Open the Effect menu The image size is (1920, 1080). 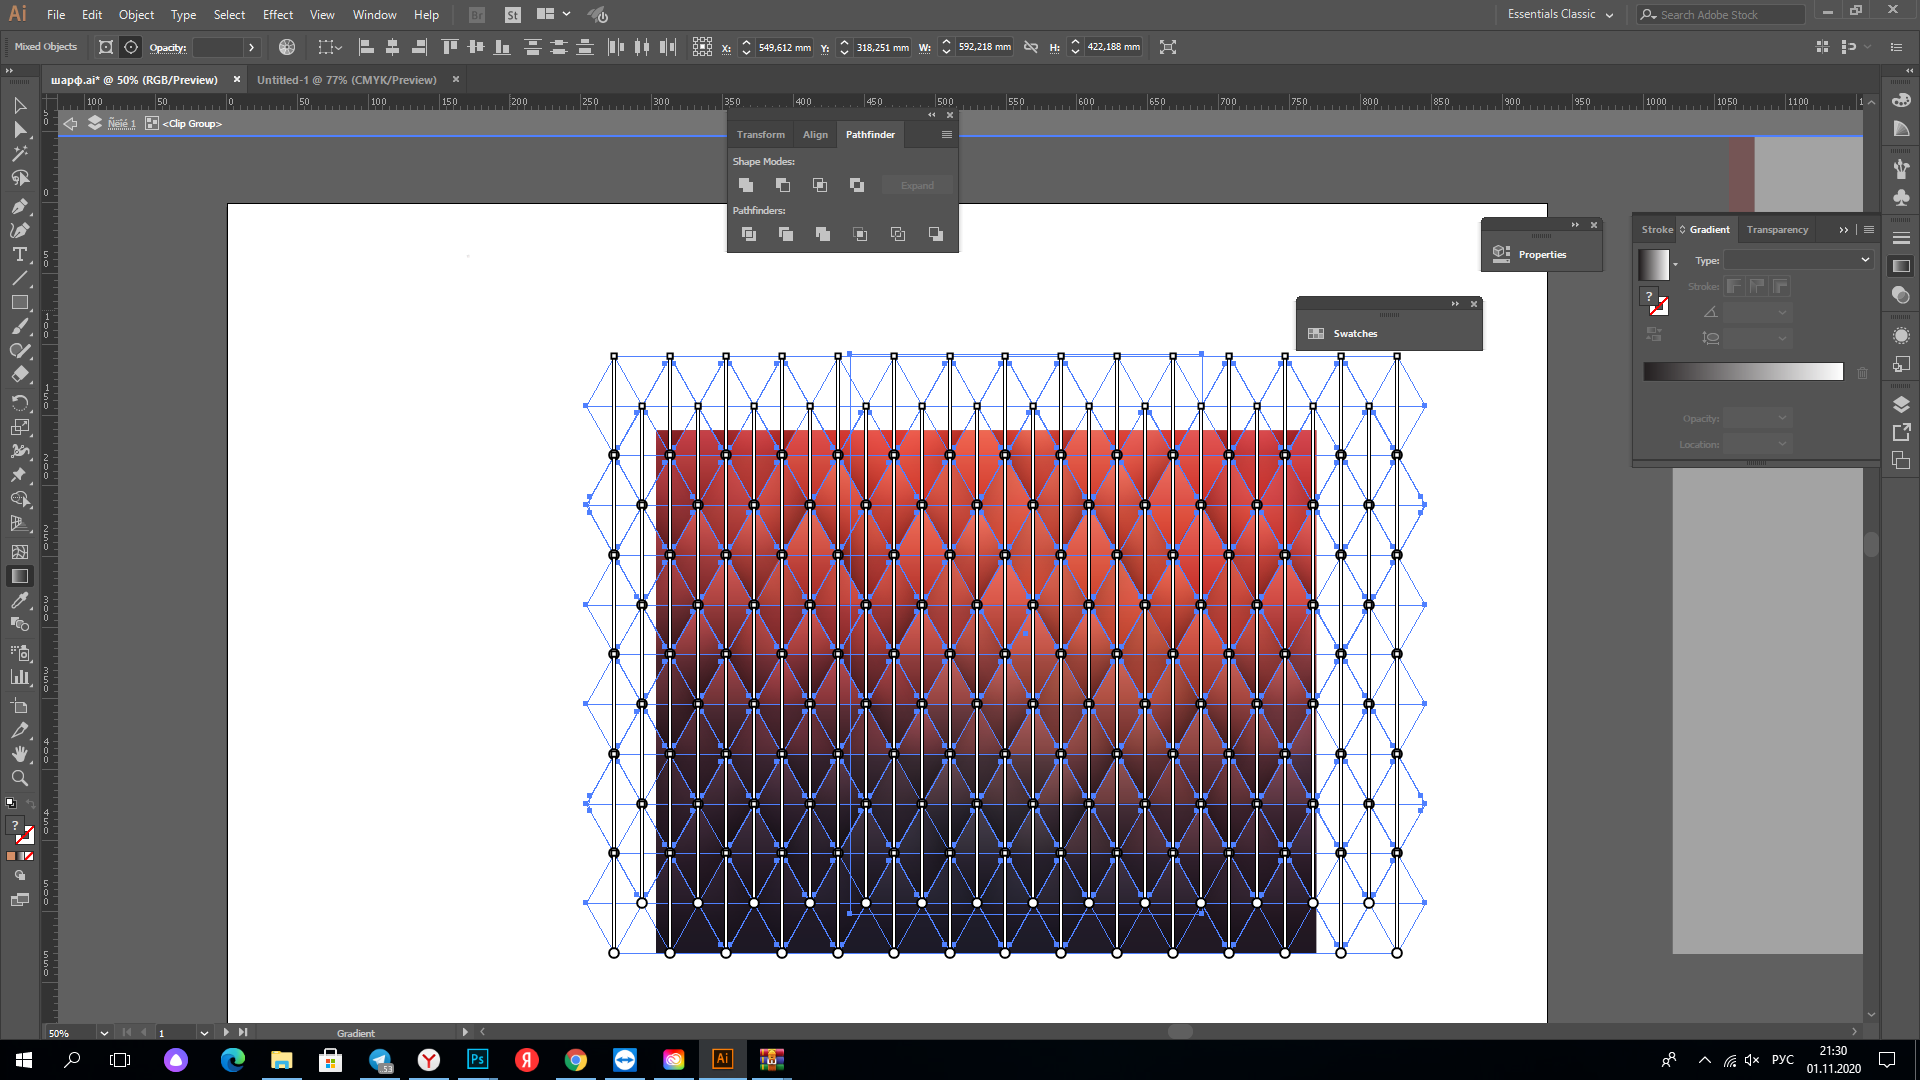coord(277,15)
